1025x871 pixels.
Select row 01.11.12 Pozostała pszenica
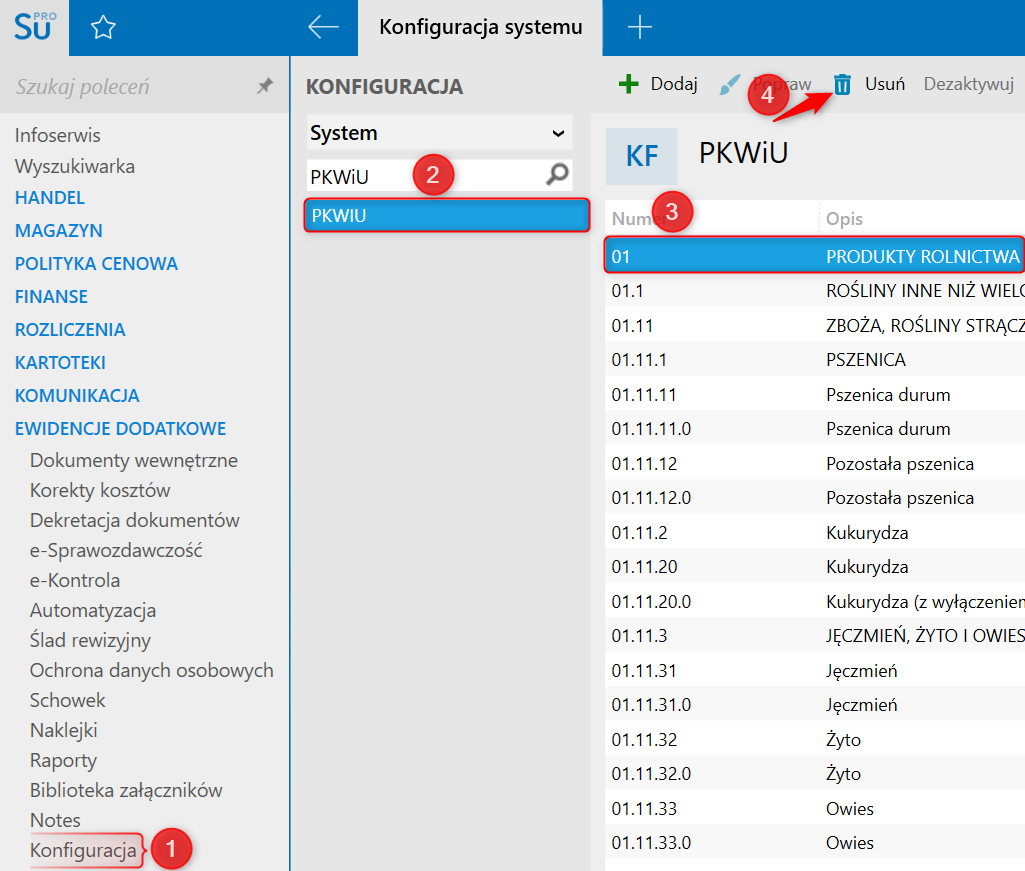815,463
